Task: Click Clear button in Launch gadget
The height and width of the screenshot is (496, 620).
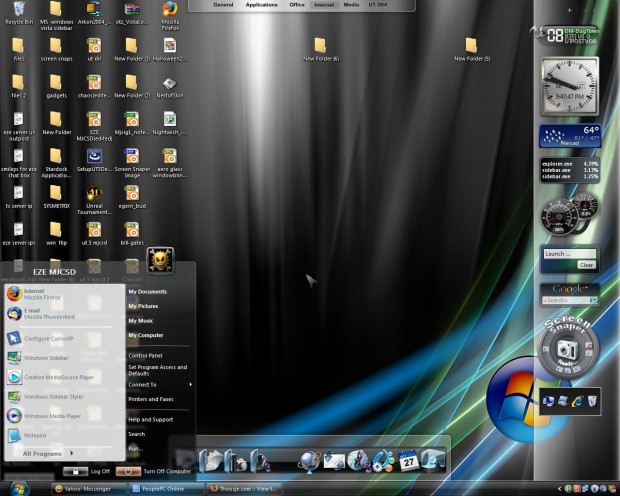Action: [x=586, y=265]
